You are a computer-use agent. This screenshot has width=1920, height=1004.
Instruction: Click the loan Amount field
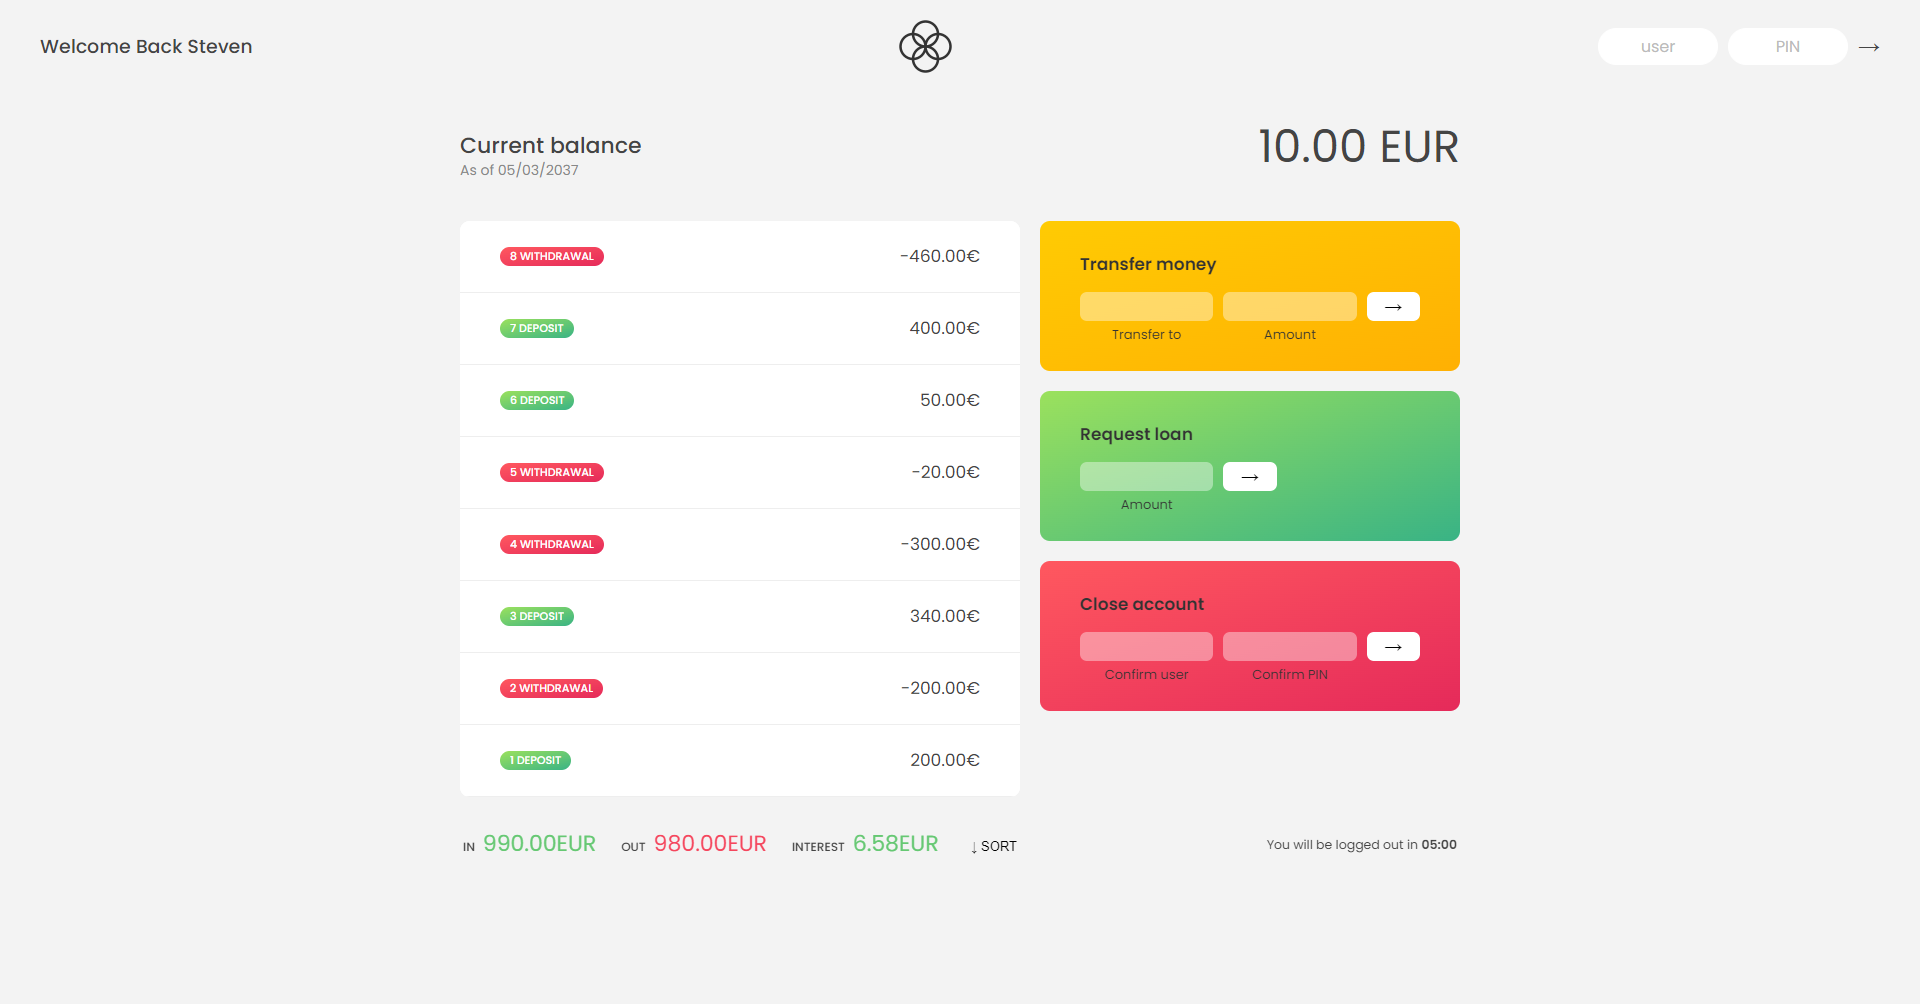(x=1146, y=476)
